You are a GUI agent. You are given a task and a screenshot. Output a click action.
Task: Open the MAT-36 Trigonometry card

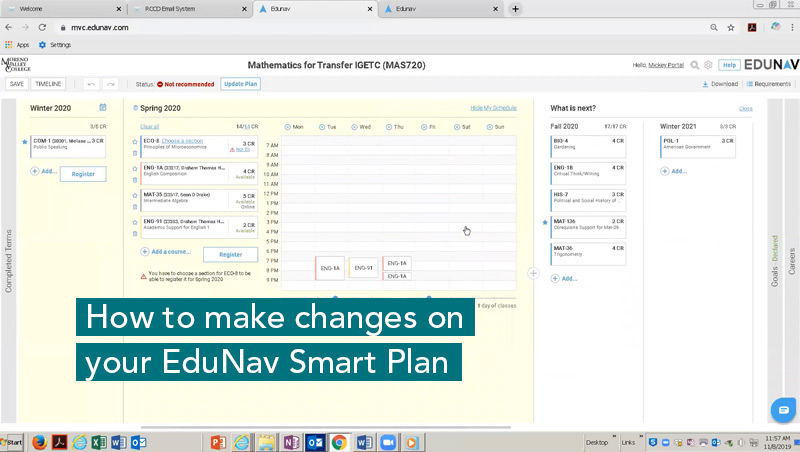tap(588, 254)
